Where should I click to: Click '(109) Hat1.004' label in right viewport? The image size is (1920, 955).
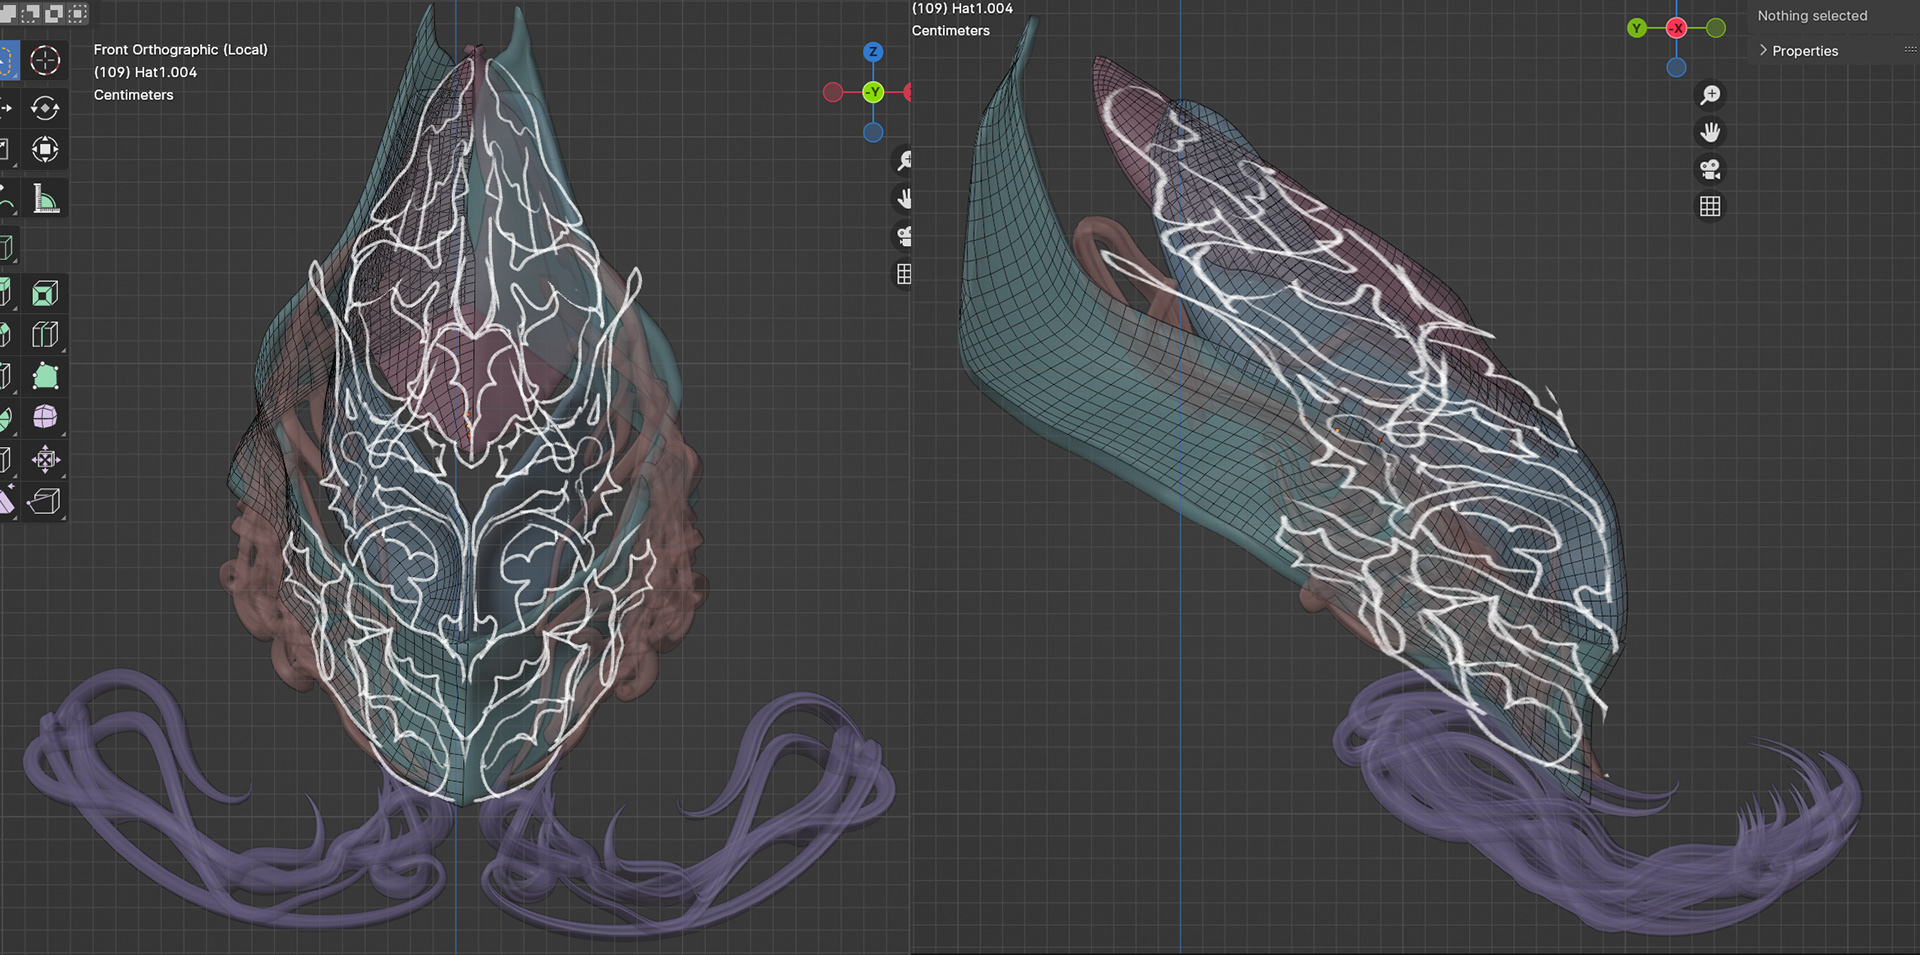962,8
